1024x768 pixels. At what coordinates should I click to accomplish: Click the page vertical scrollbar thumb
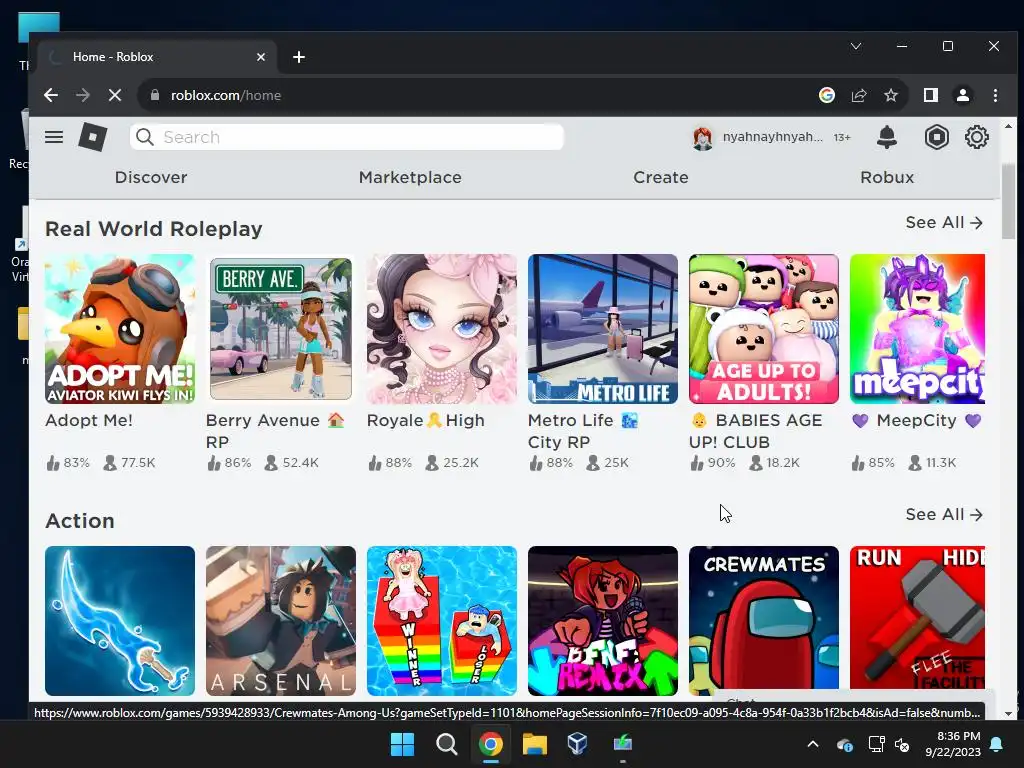pyautogui.click(x=1008, y=200)
